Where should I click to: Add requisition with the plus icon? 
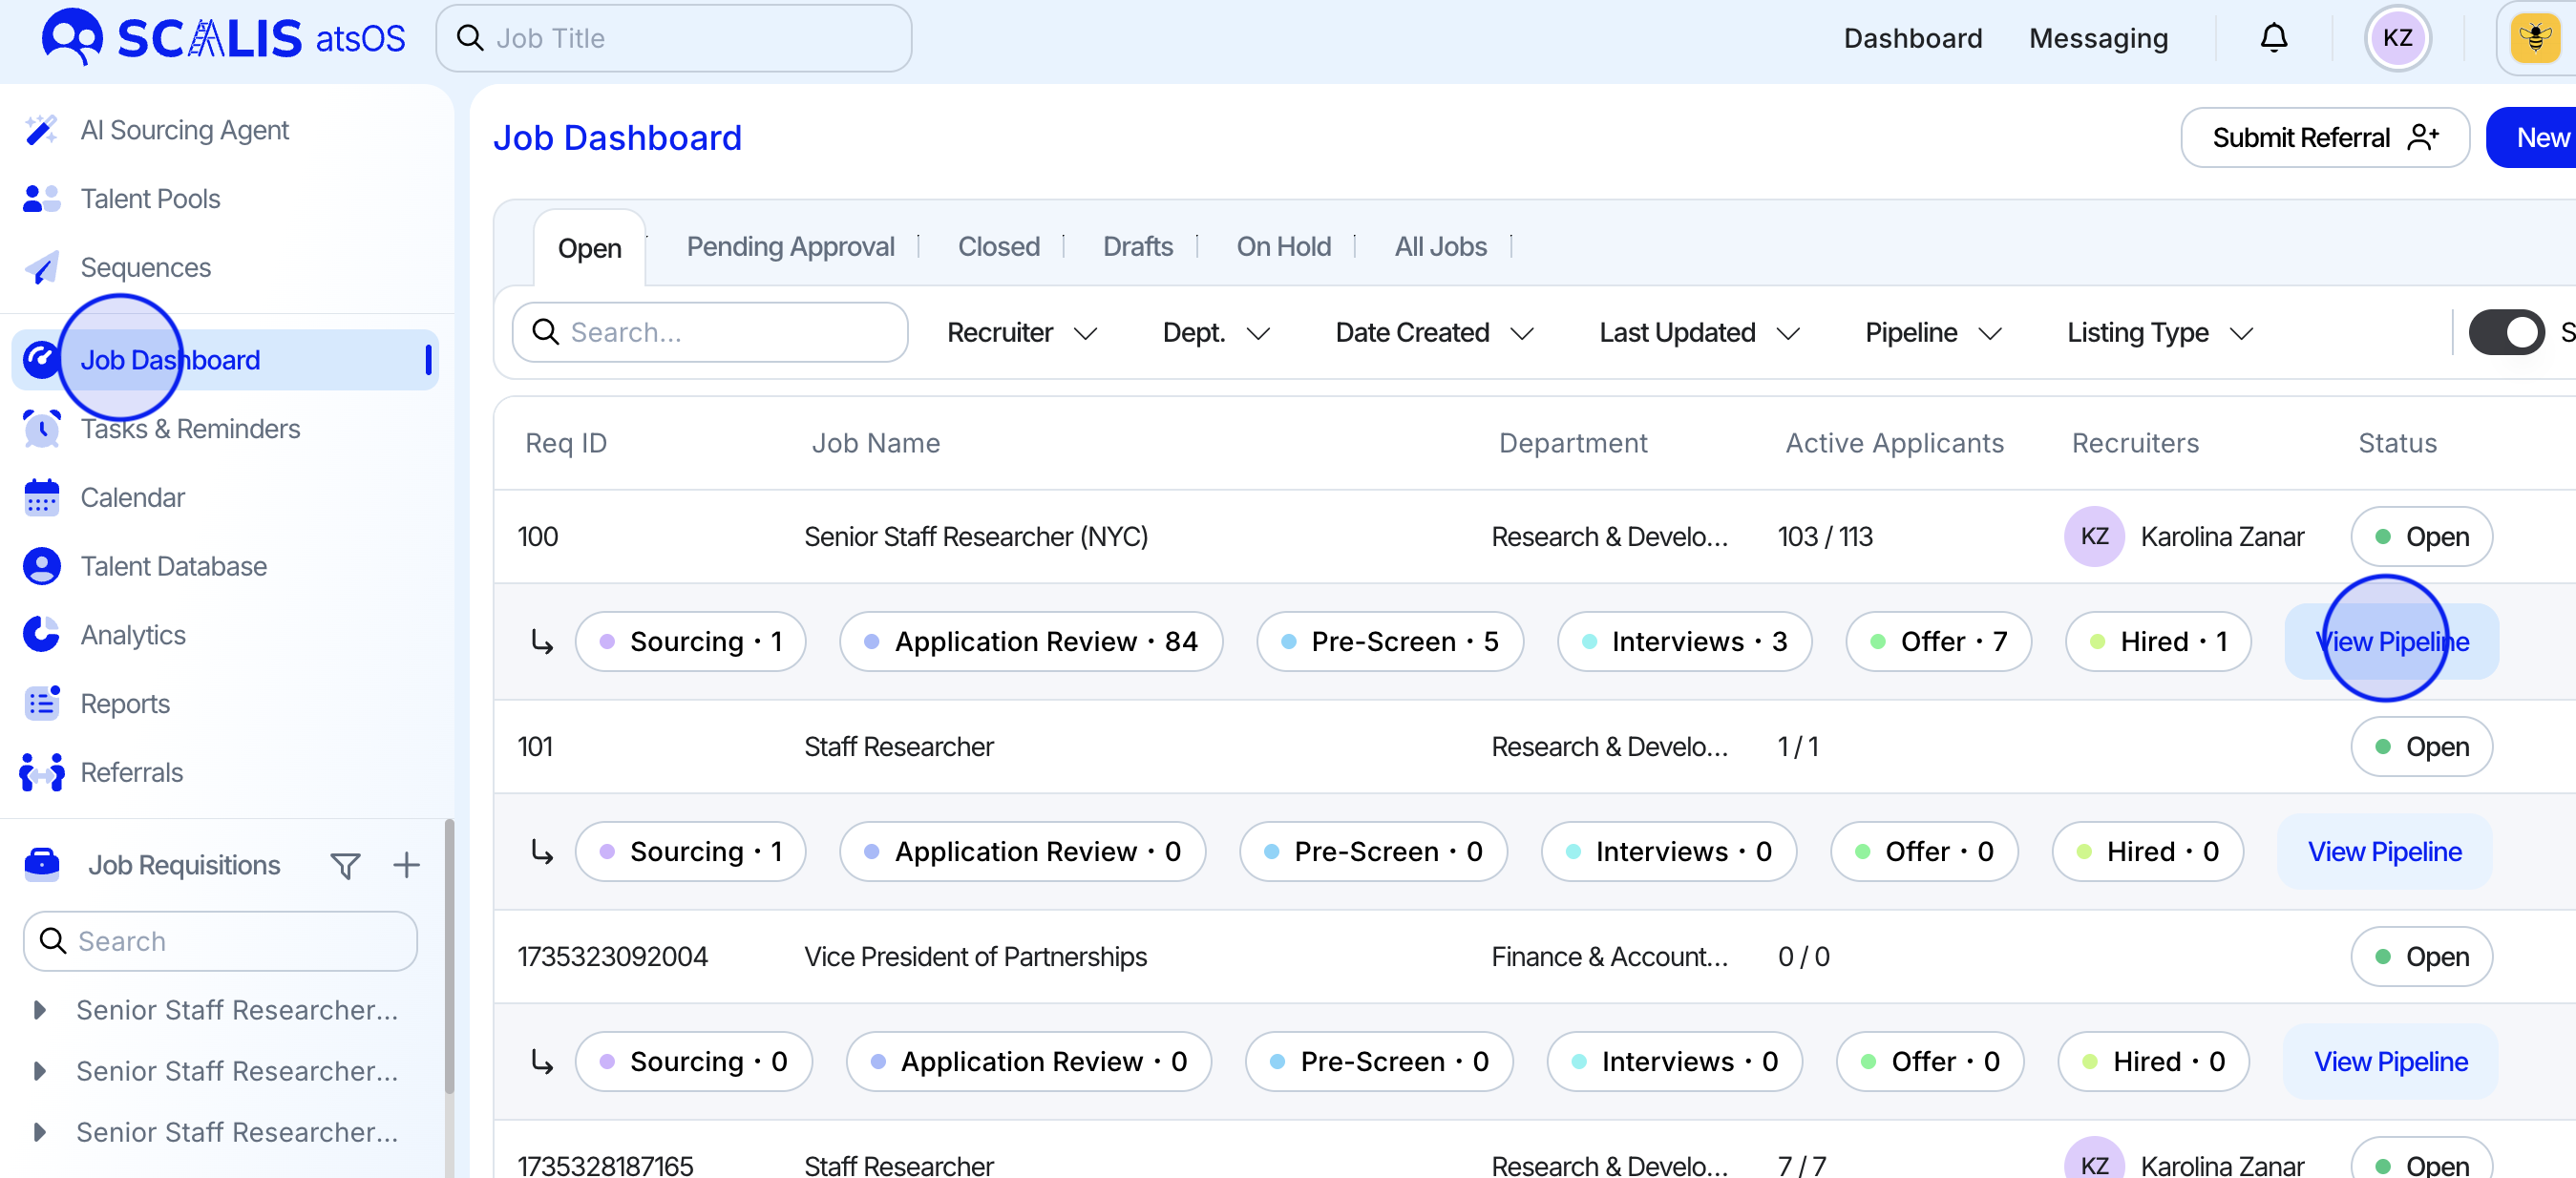pos(406,865)
